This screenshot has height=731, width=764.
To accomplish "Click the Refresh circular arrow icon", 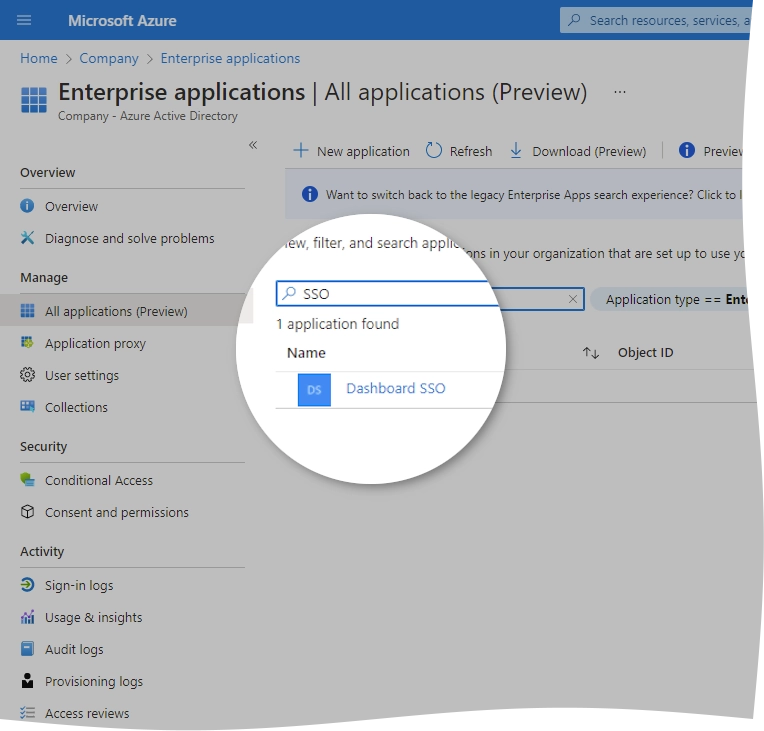I will 433,150.
